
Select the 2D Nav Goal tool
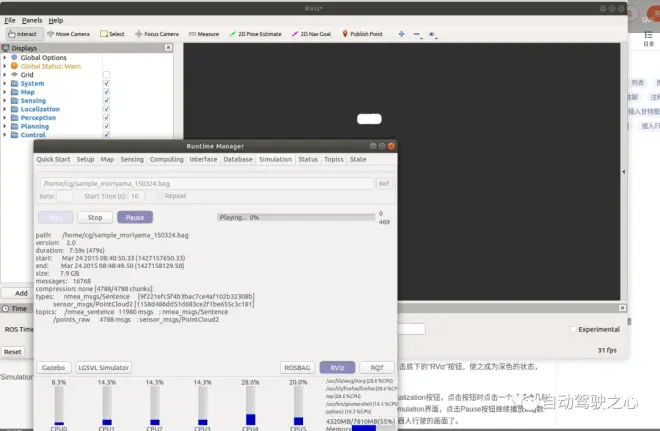pos(311,34)
